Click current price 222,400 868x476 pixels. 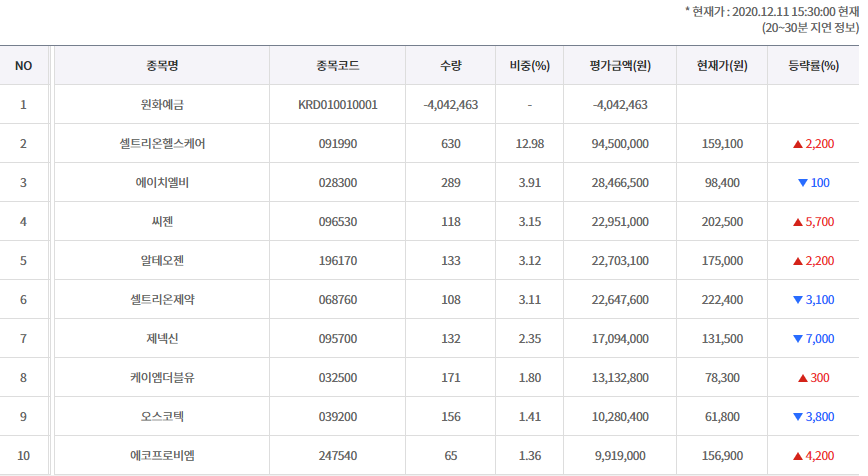(x=722, y=300)
